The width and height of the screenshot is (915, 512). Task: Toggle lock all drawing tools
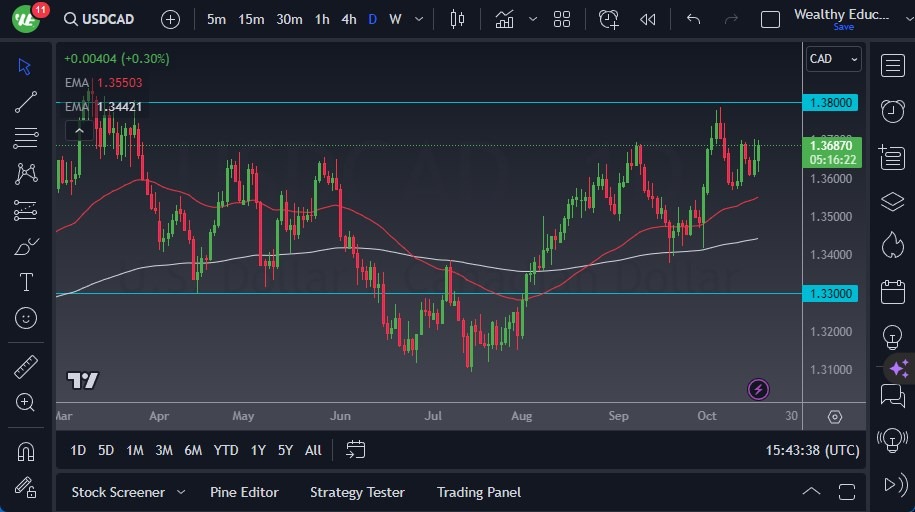coord(26,487)
